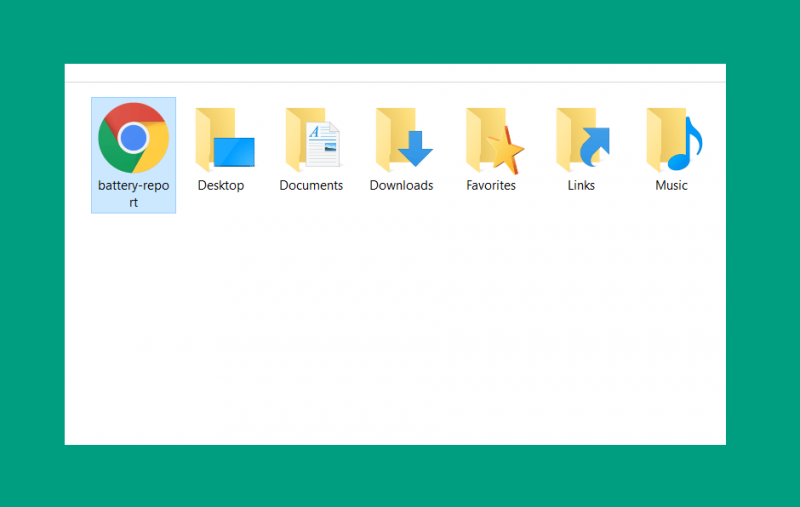The width and height of the screenshot is (800, 507).
Task: Select the battery-report Chrome file icon
Action: (133, 138)
